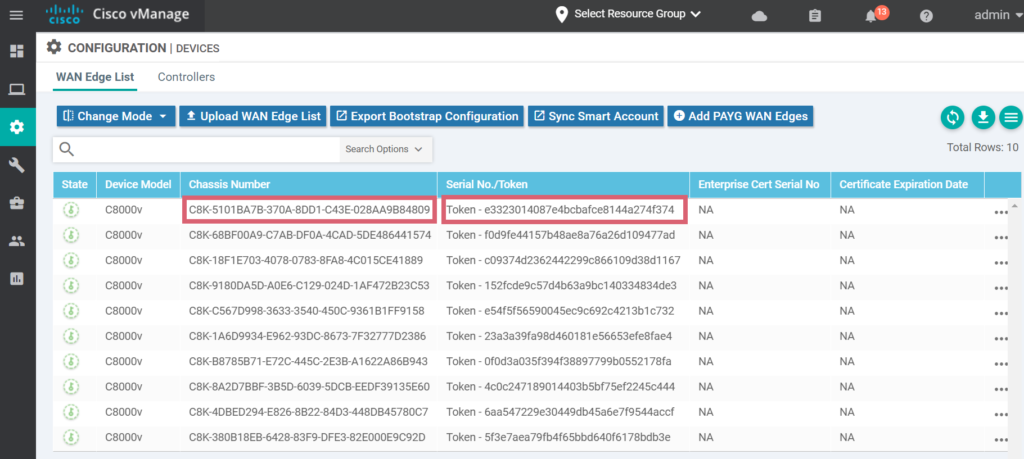The image size is (1024, 459).
Task: Expand the Change Mode dropdown
Action: click(116, 116)
